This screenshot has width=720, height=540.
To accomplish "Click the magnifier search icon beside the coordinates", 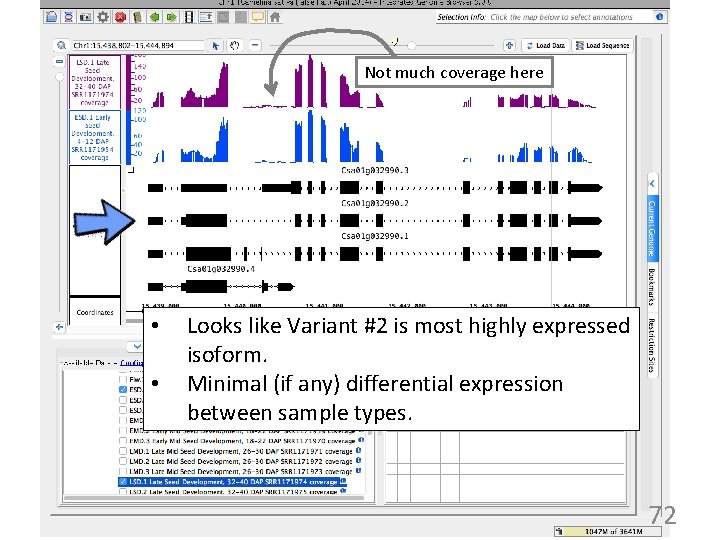I will pyautogui.click(x=61, y=45).
